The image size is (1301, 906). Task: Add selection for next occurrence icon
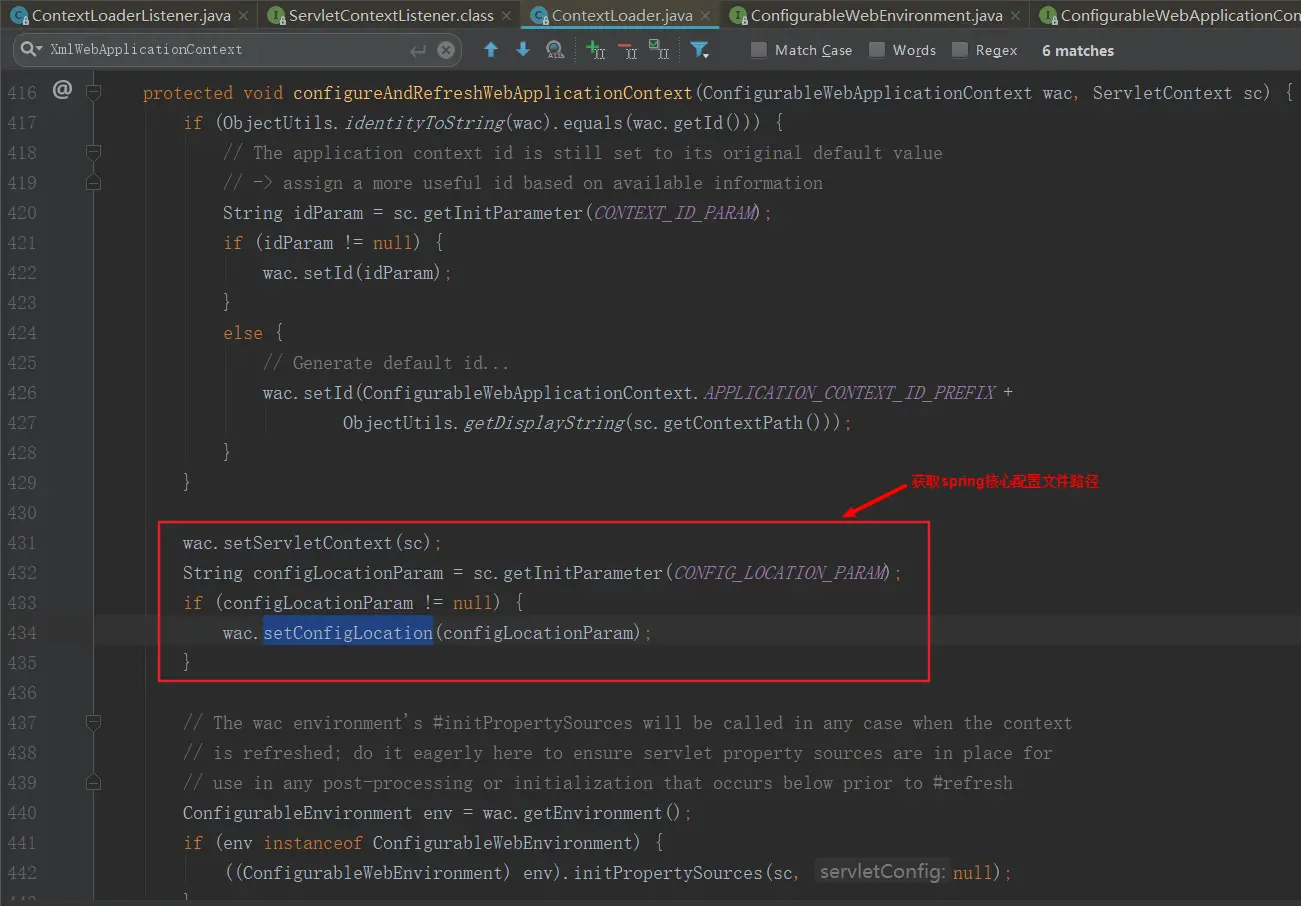[x=595, y=50]
